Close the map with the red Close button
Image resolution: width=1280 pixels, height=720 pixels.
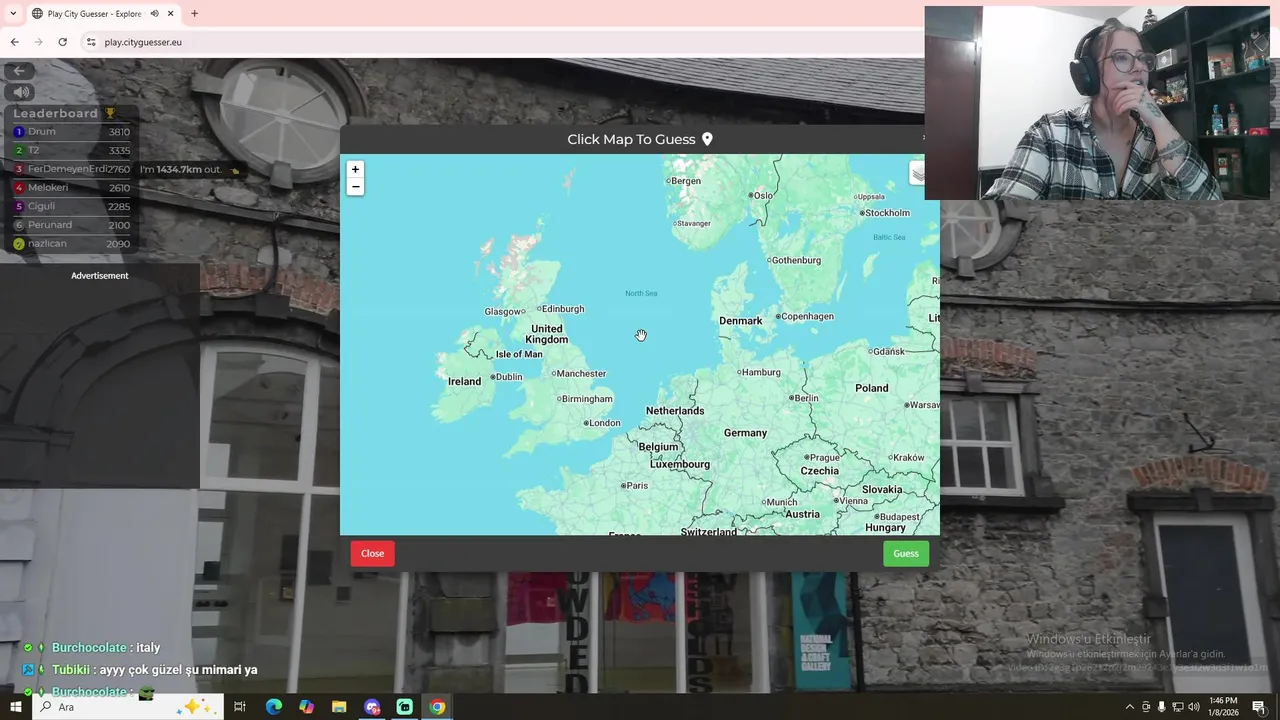point(372,554)
